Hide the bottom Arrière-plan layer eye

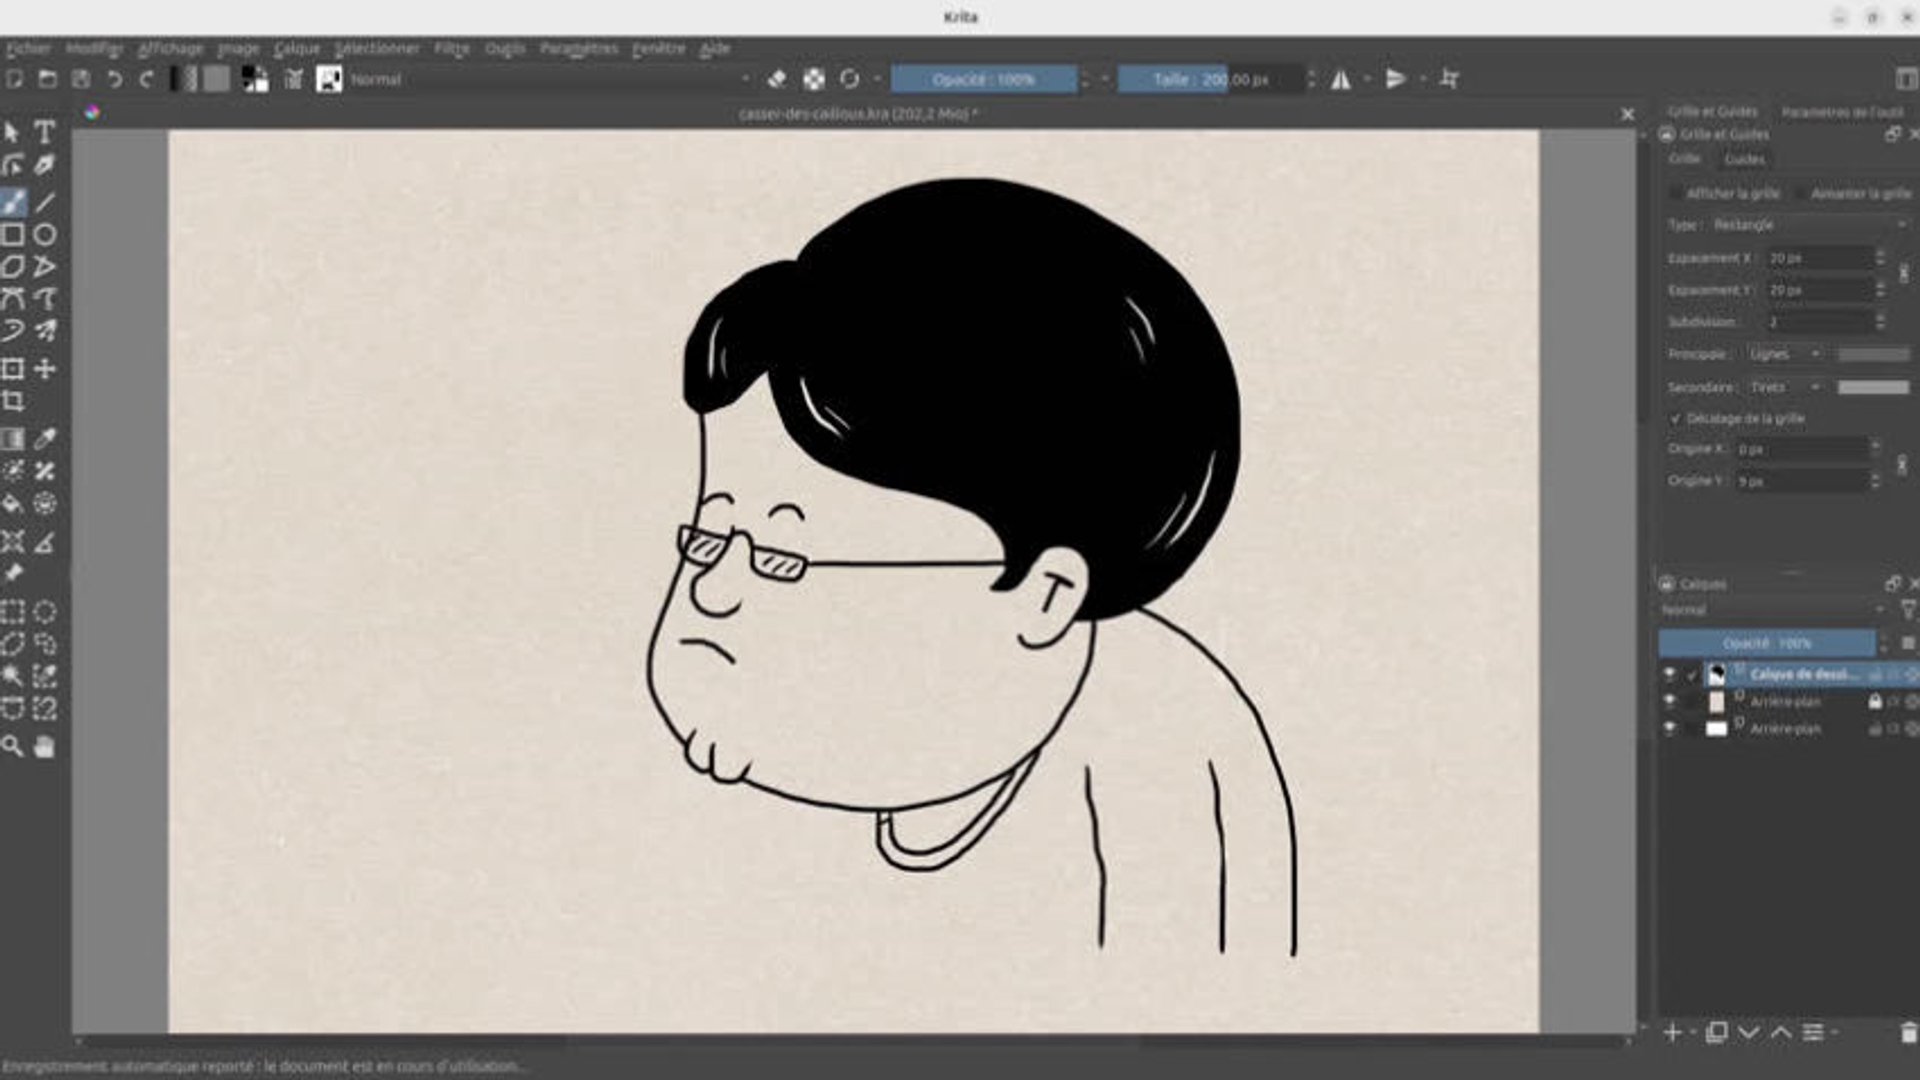(x=1669, y=729)
